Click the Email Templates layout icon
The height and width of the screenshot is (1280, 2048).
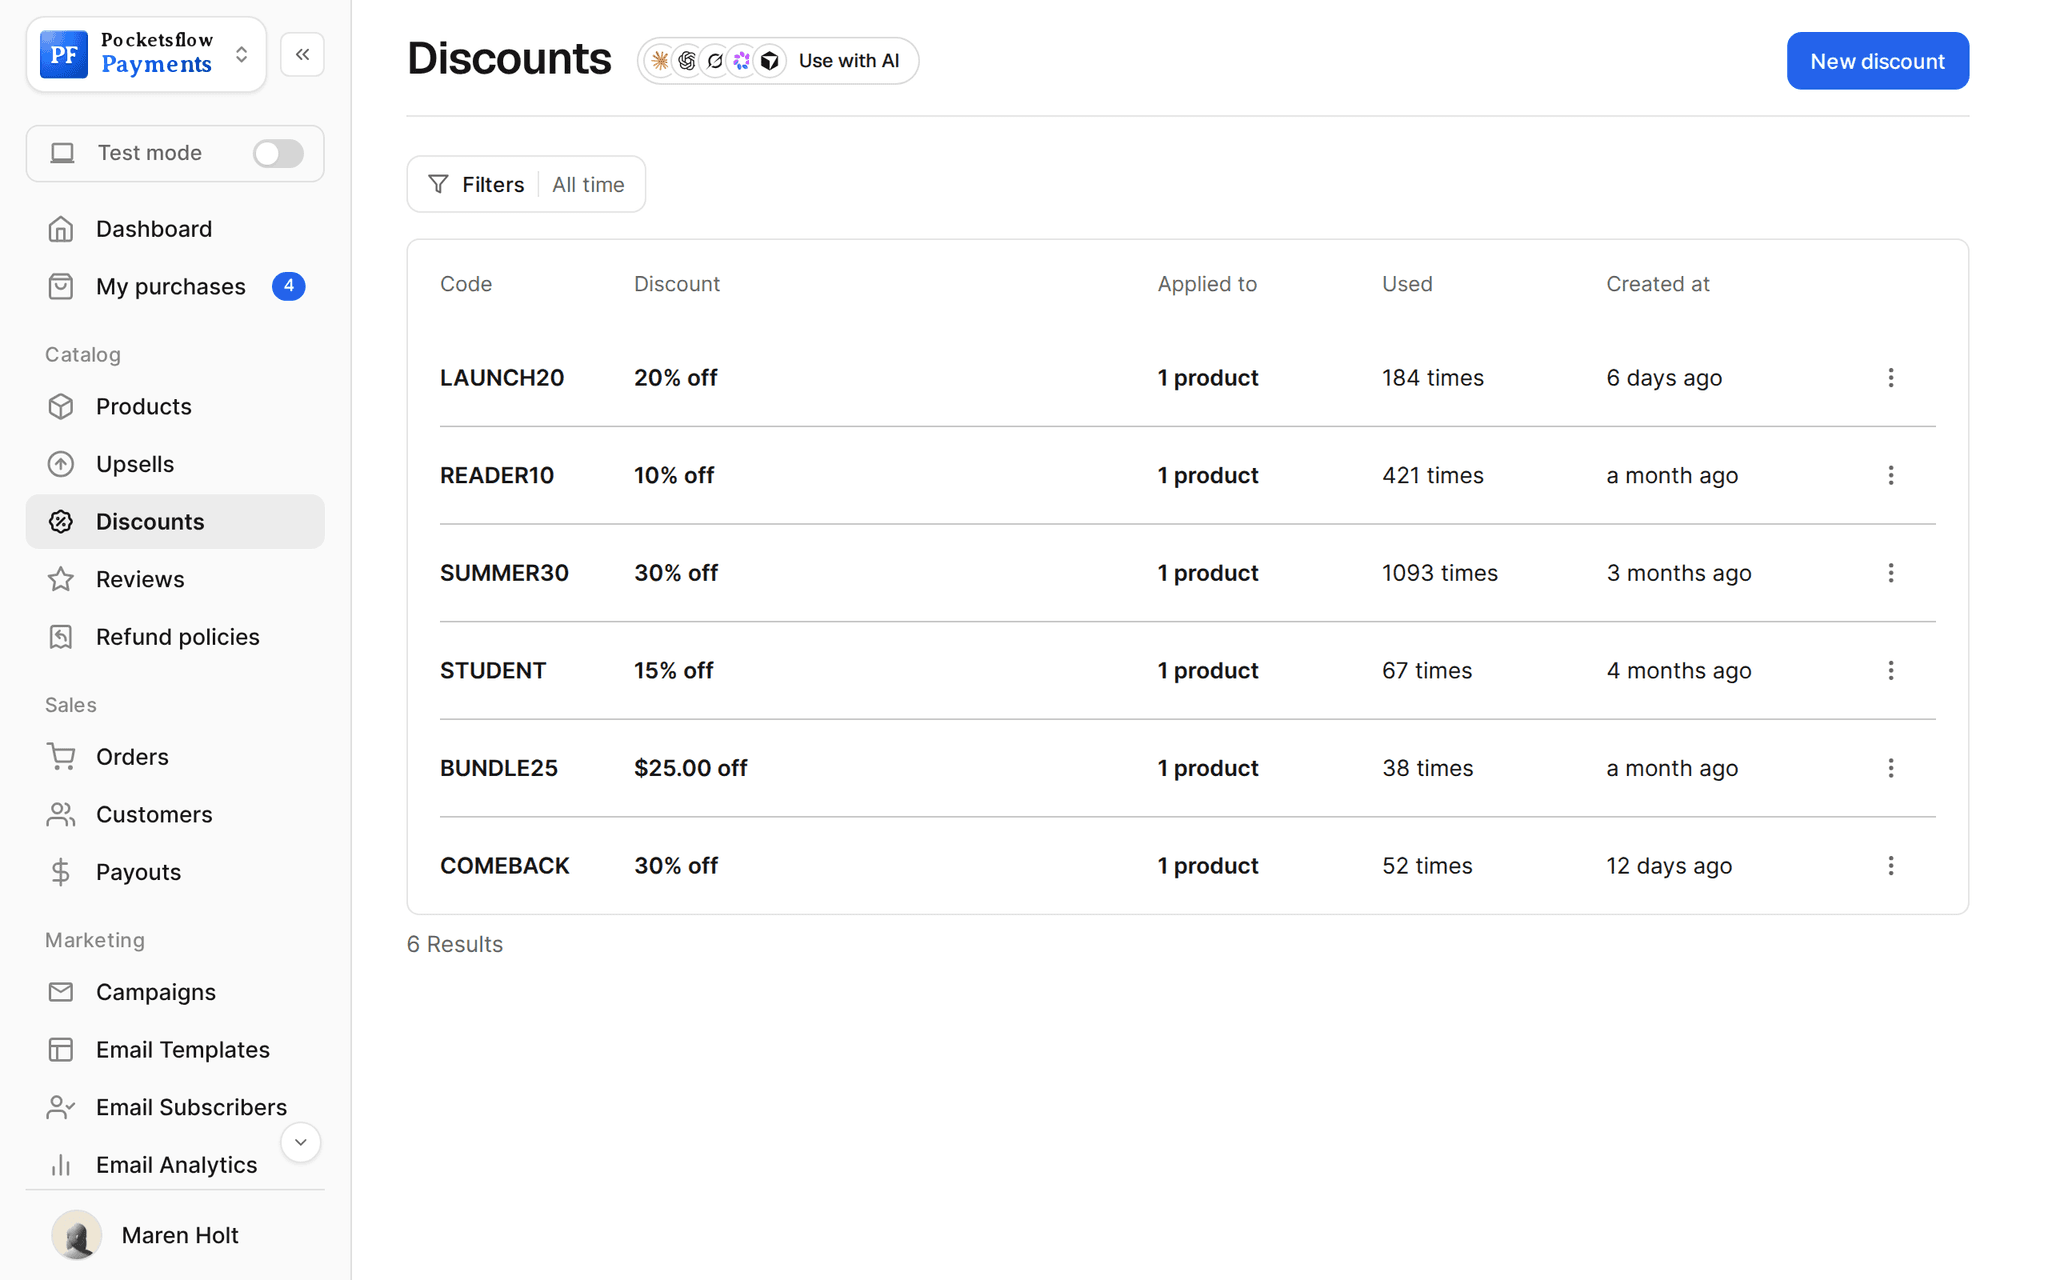click(x=61, y=1050)
